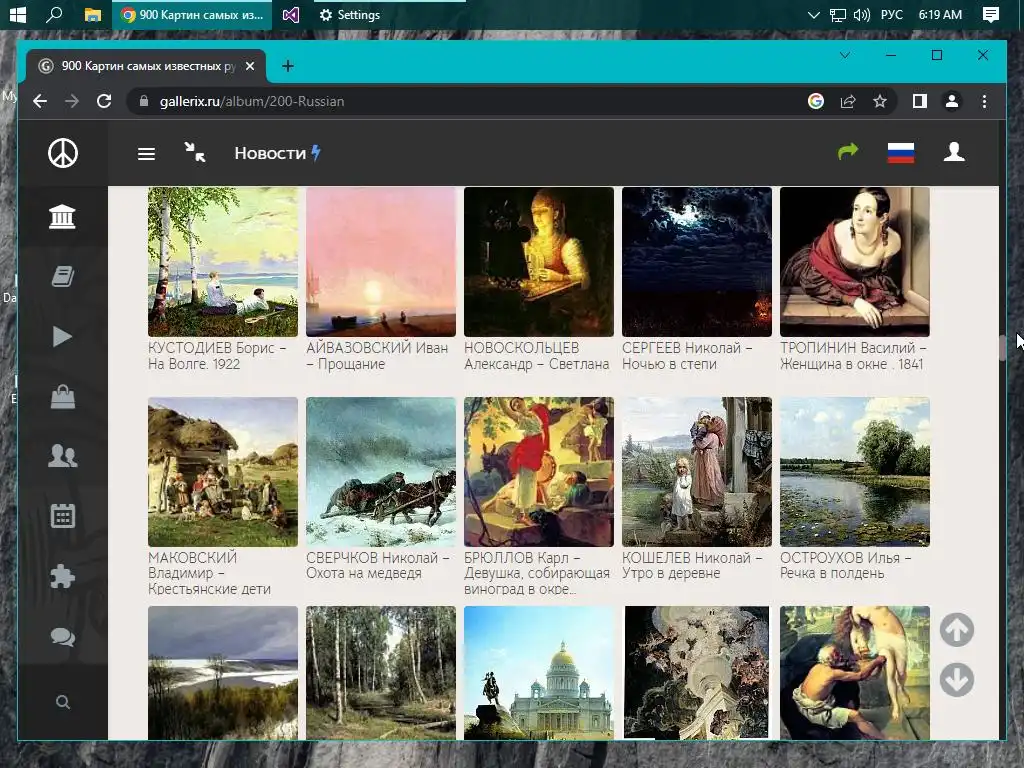Screen dimensions: 1024x768
Task: Click caption АЙВАЗОВСКИЙ Иван – Прощание
Action: pyautogui.click(x=377, y=356)
